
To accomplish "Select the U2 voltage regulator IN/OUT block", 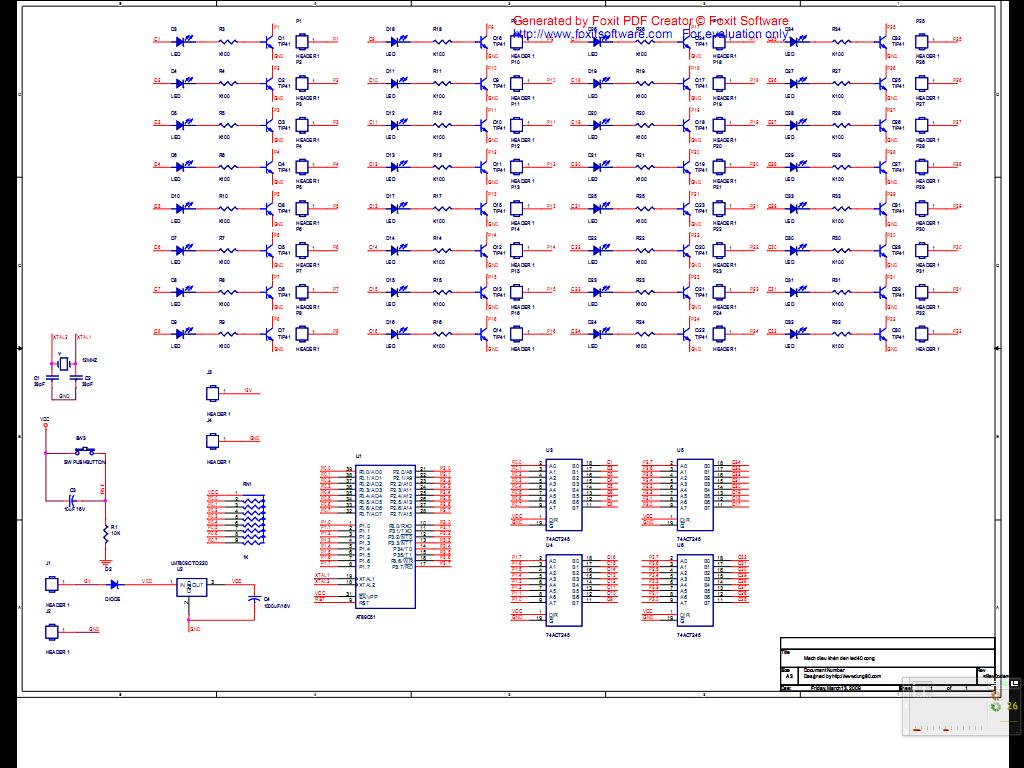I will tap(191, 587).
